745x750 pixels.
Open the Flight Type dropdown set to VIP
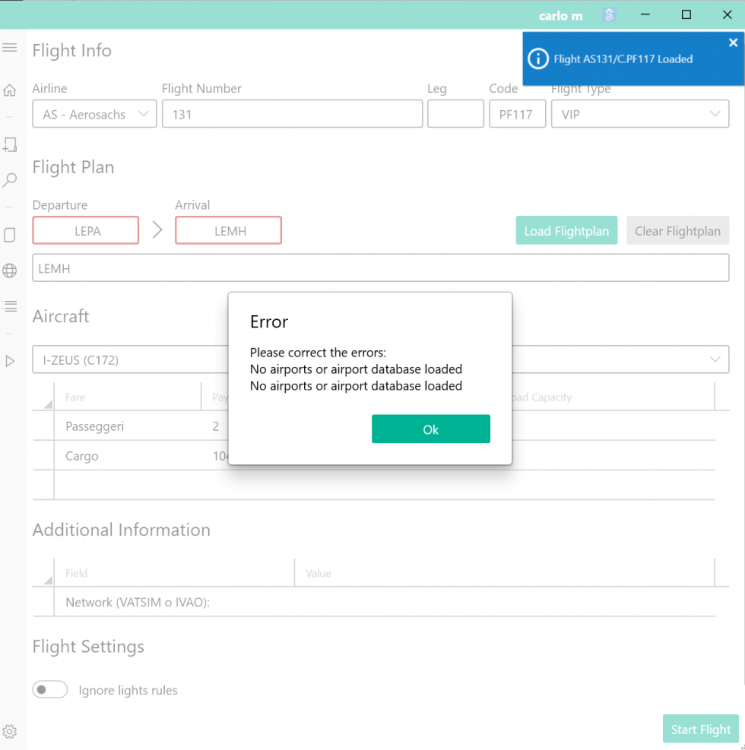640,114
